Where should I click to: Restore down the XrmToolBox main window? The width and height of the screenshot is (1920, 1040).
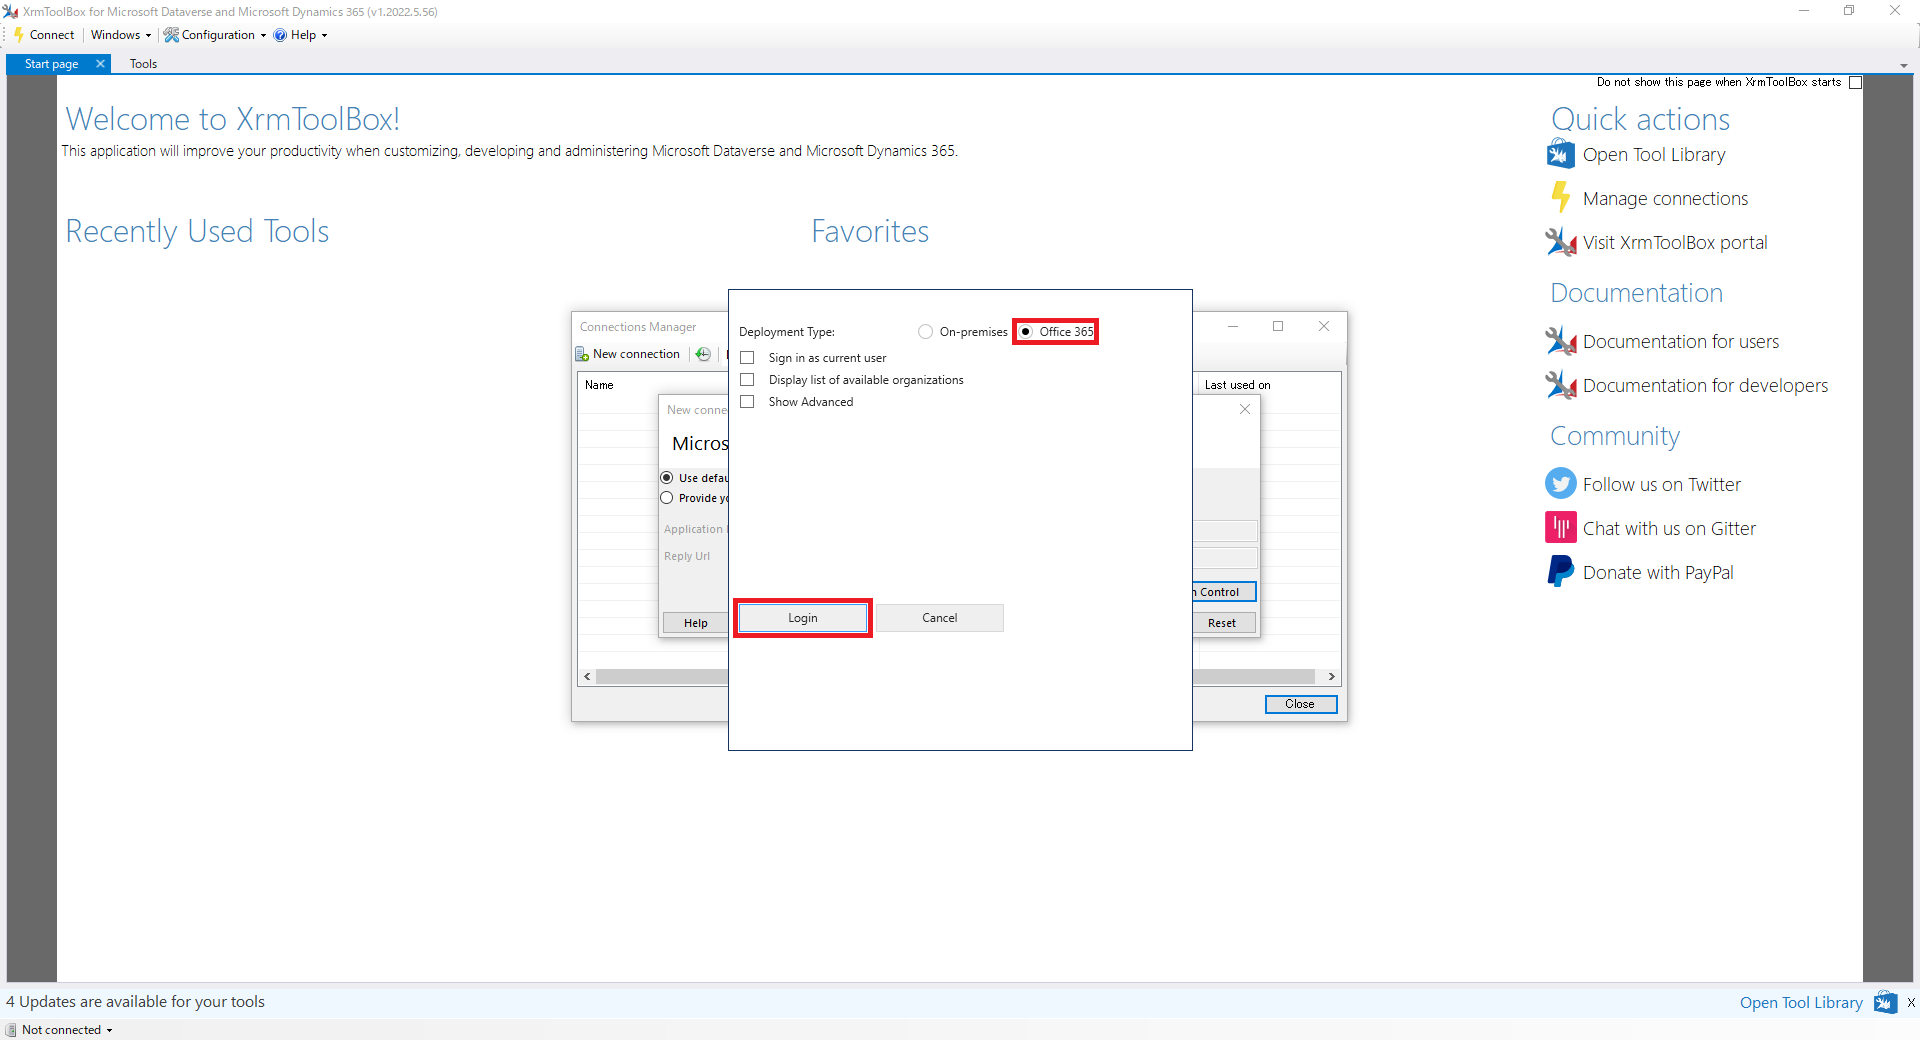click(1849, 11)
